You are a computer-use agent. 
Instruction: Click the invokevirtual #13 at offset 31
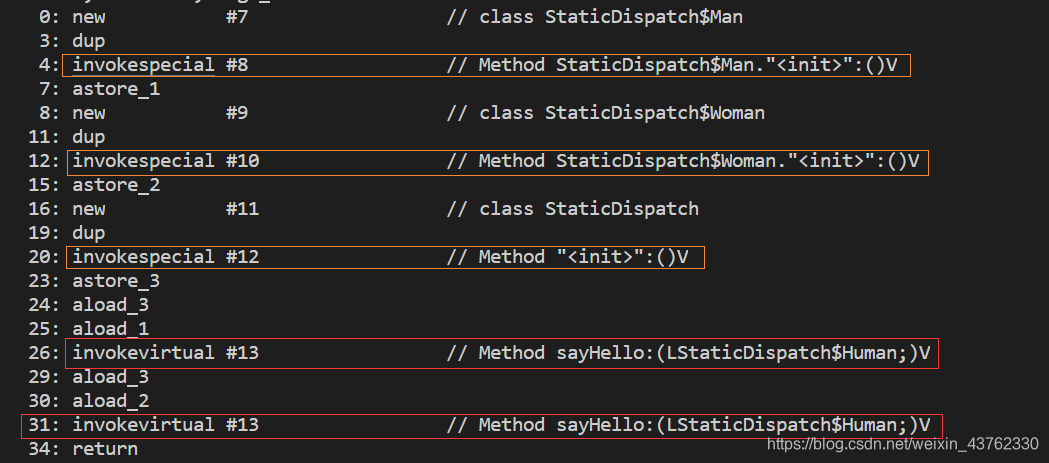165,425
